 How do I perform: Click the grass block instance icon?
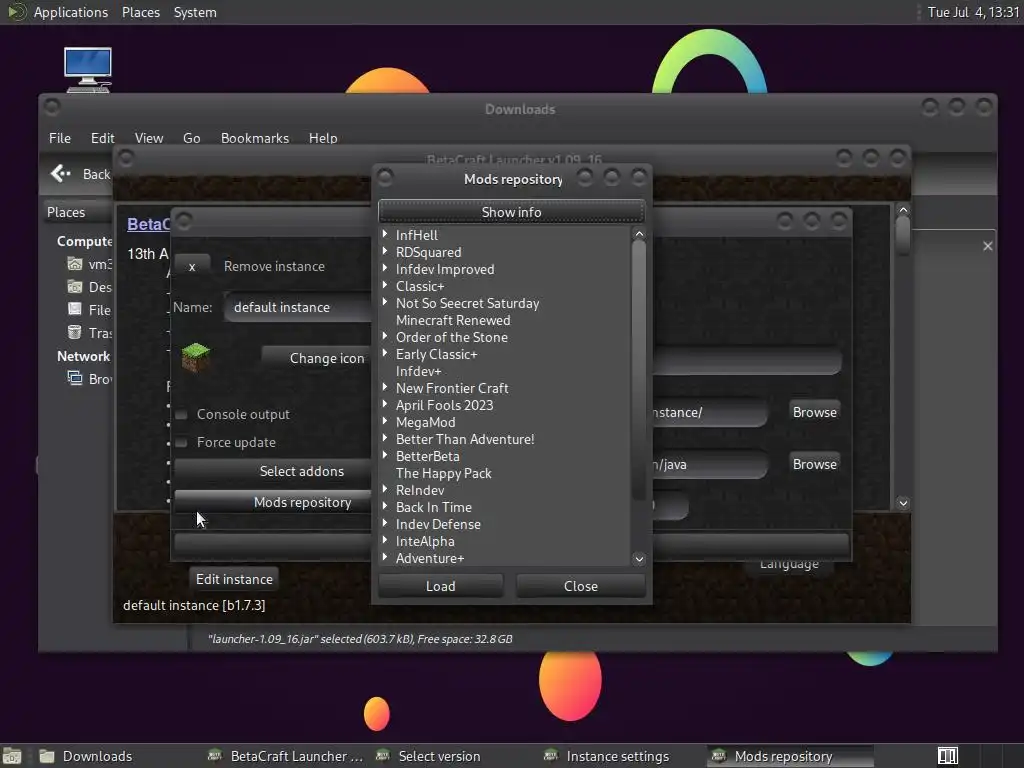[x=195, y=357]
